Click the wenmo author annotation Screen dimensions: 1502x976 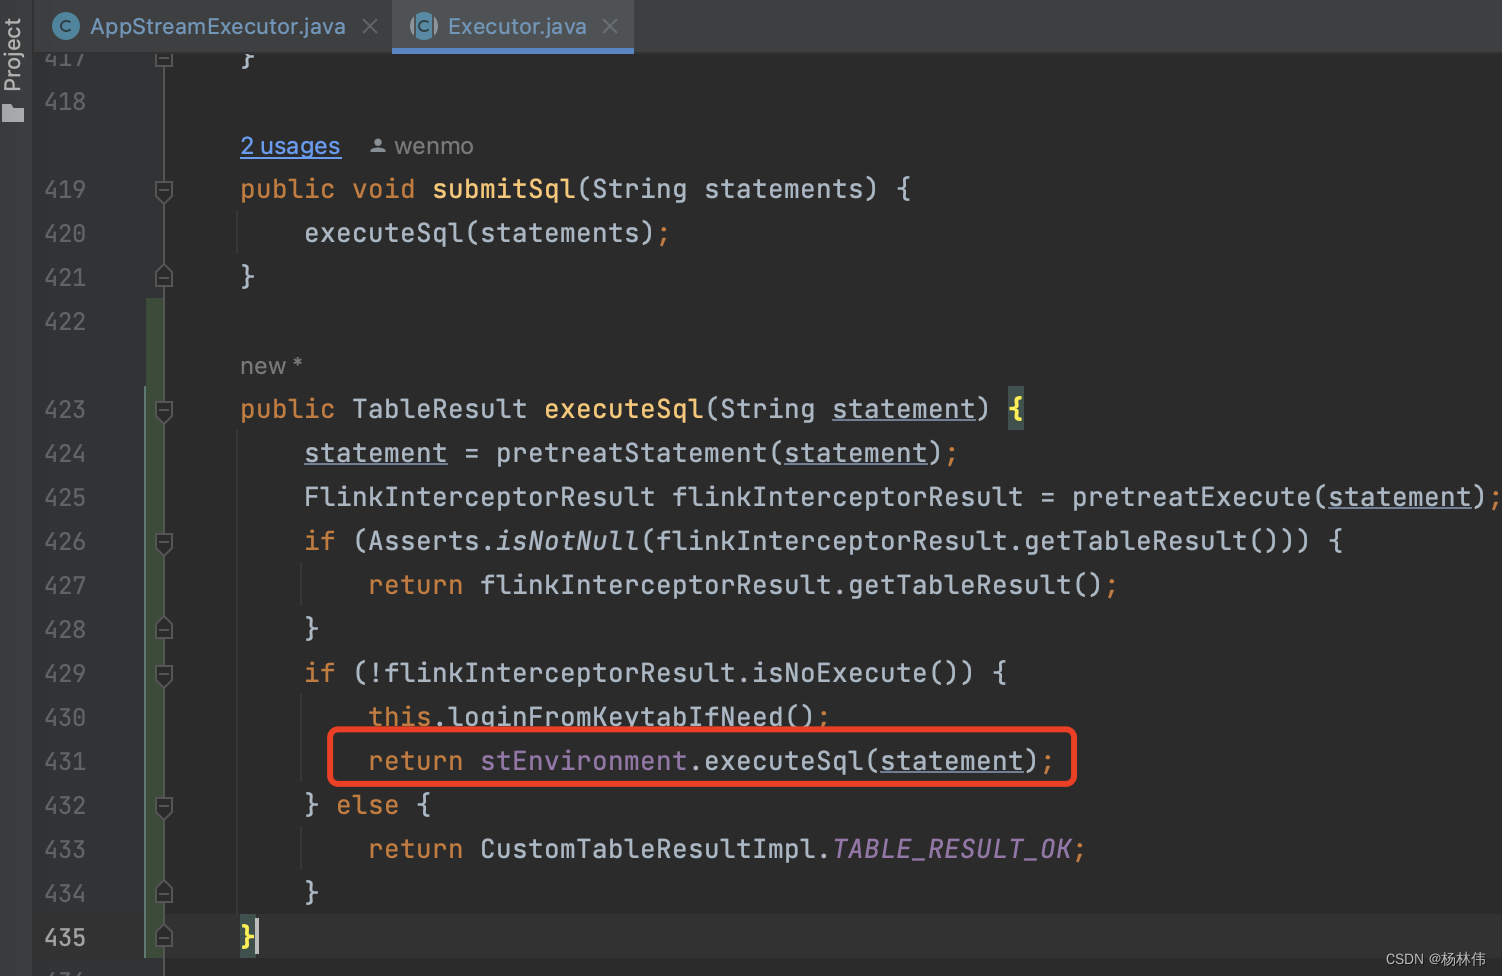(x=433, y=146)
